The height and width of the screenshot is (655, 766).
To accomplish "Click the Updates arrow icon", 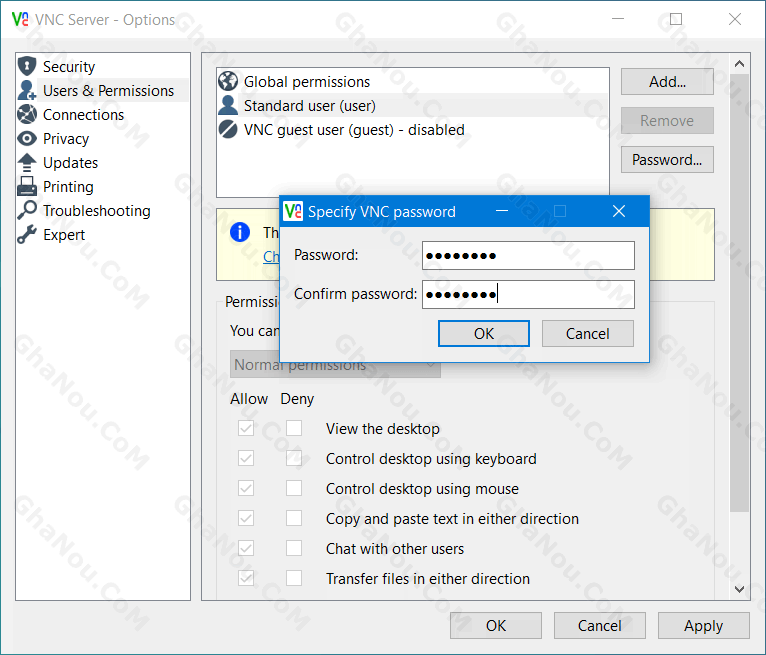I will [27, 163].
